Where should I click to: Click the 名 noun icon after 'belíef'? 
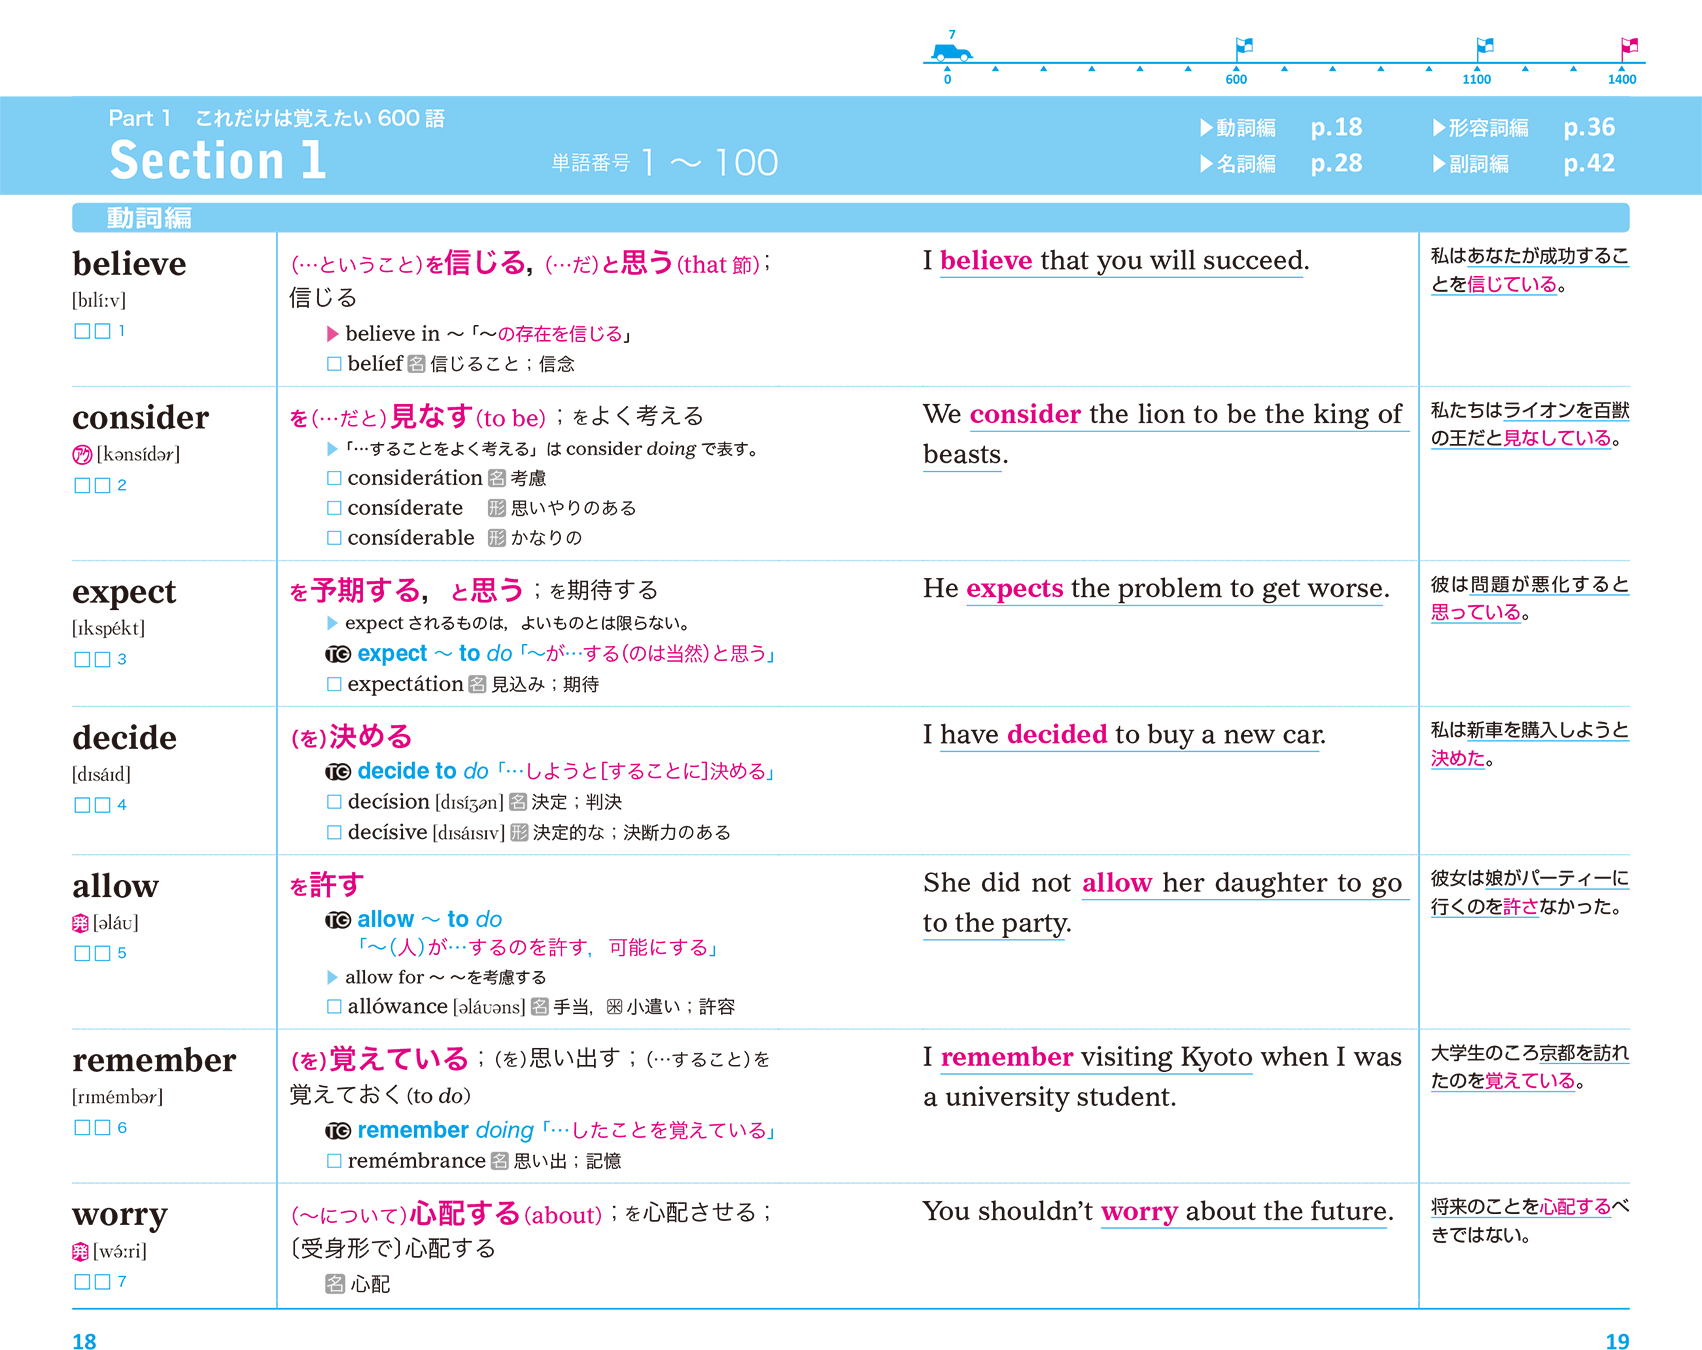point(416,364)
